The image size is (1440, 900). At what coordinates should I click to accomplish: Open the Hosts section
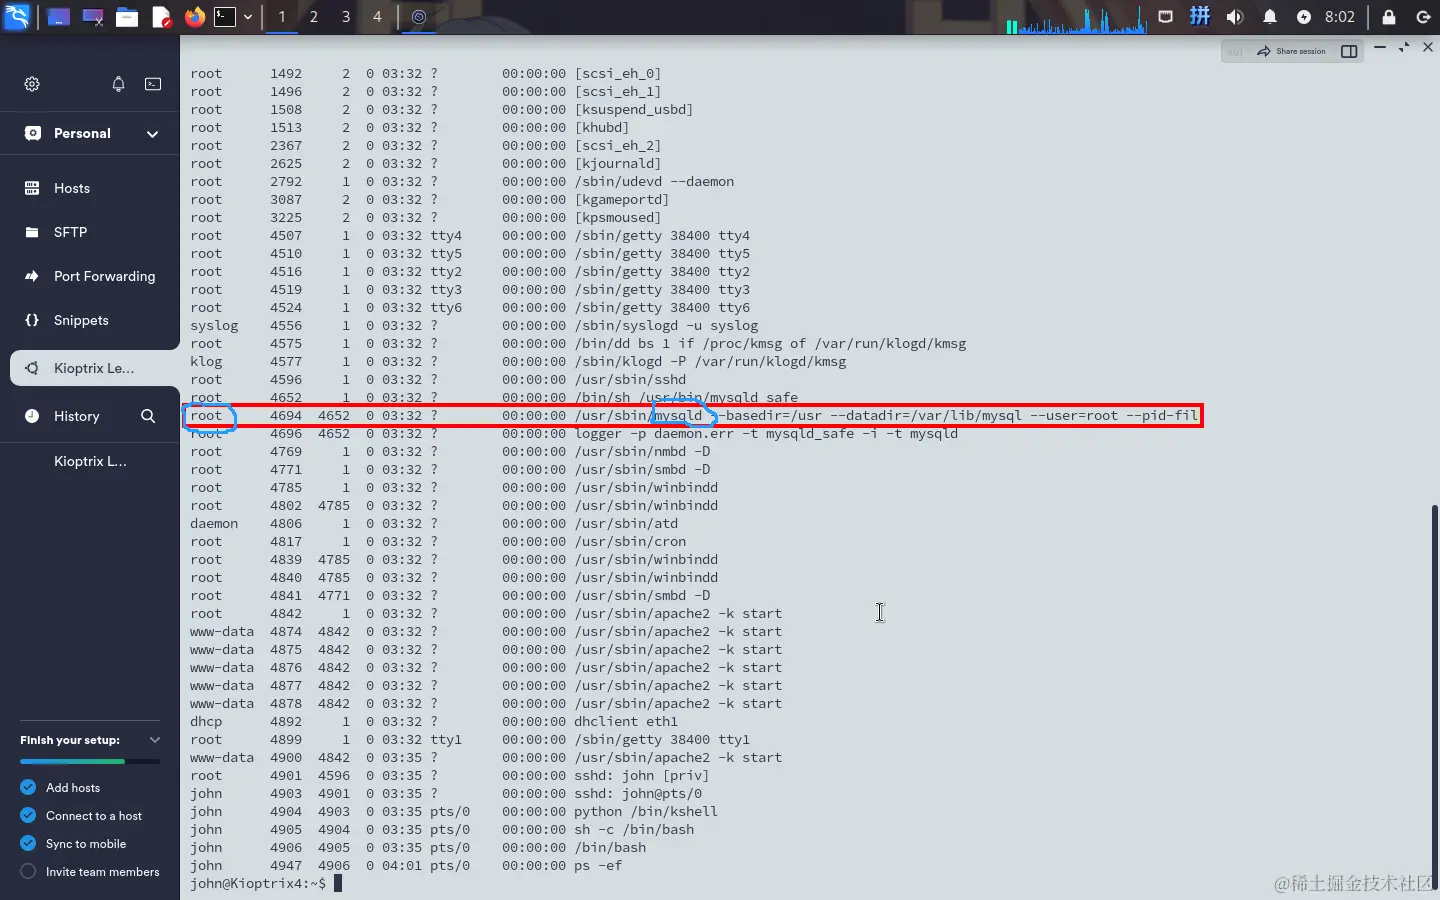[x=90, y=188]
